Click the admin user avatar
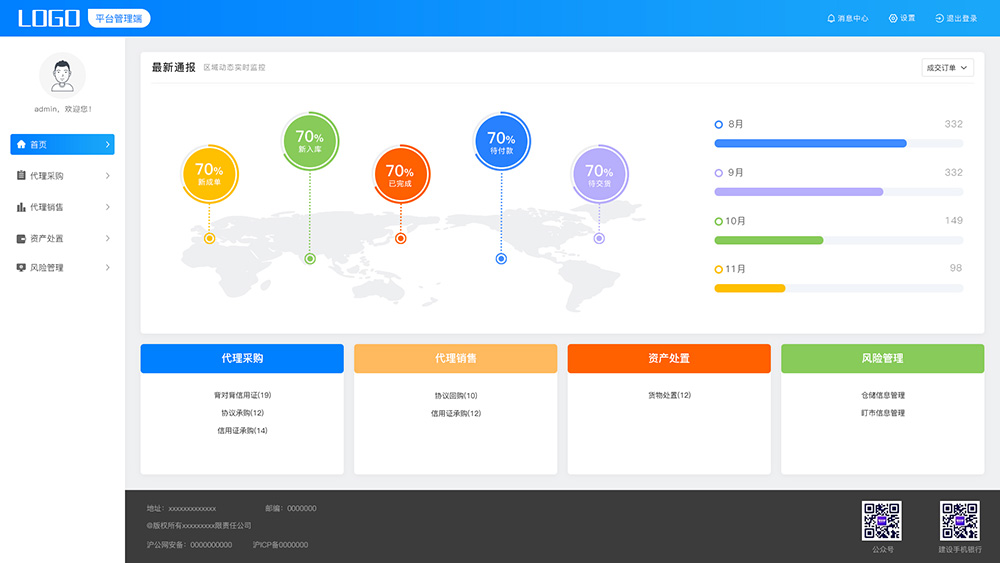1000x563 pixels. click(x=62, y=76)
